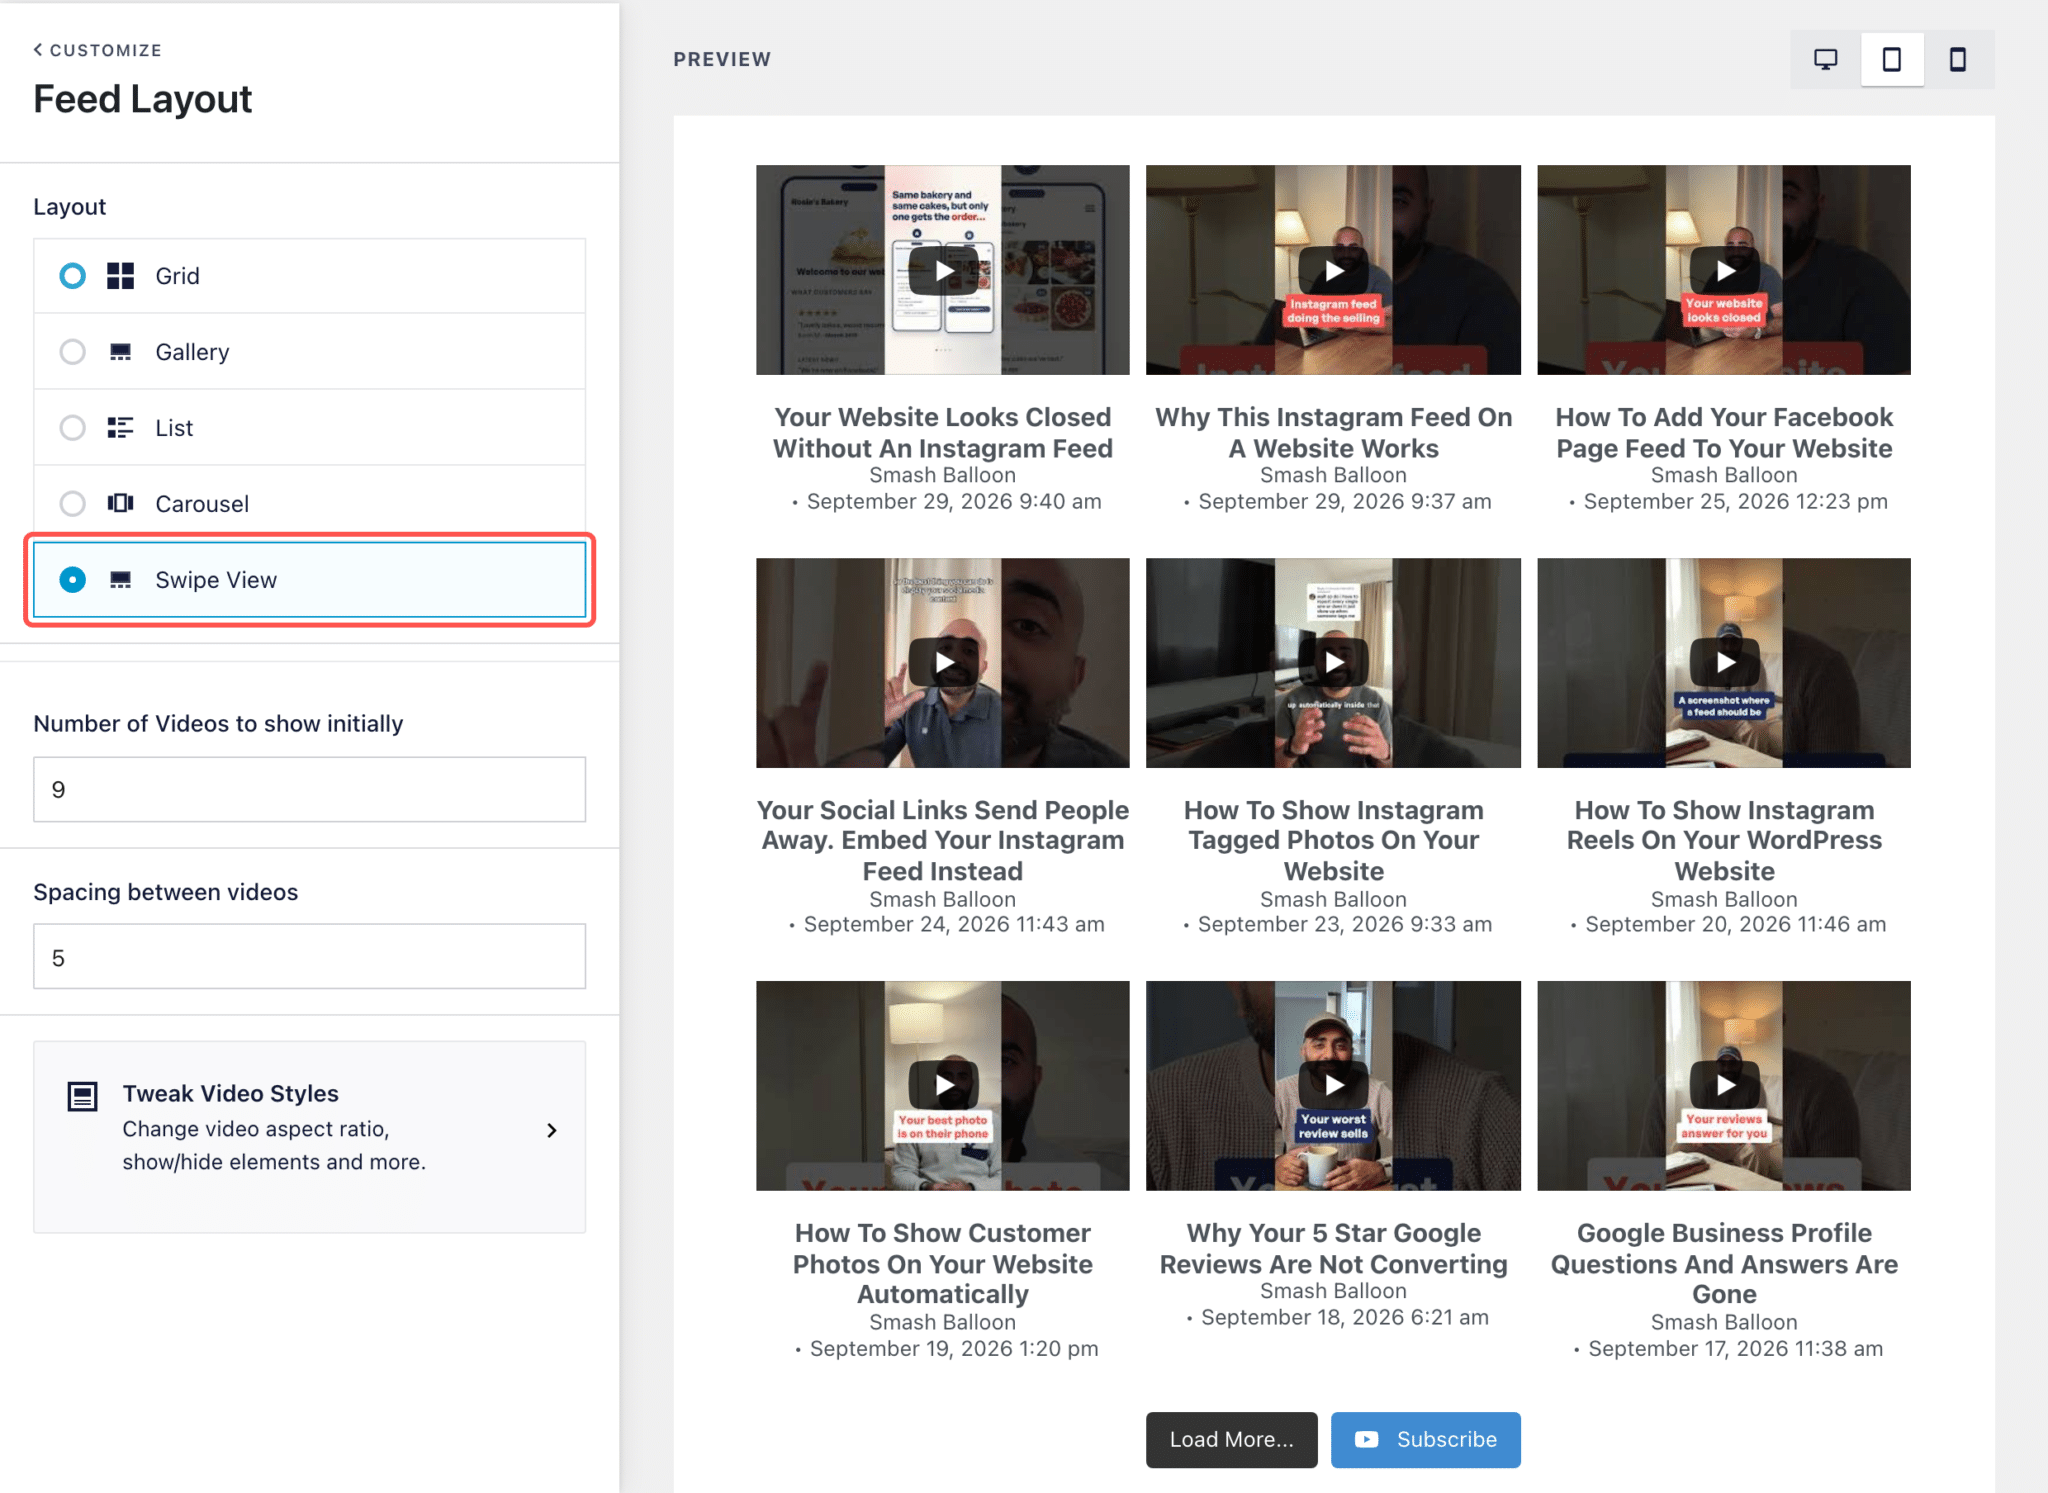Click the Number of Videos input field
The height and width of the screenshot is (1493, 2048).
click(309, 789)
